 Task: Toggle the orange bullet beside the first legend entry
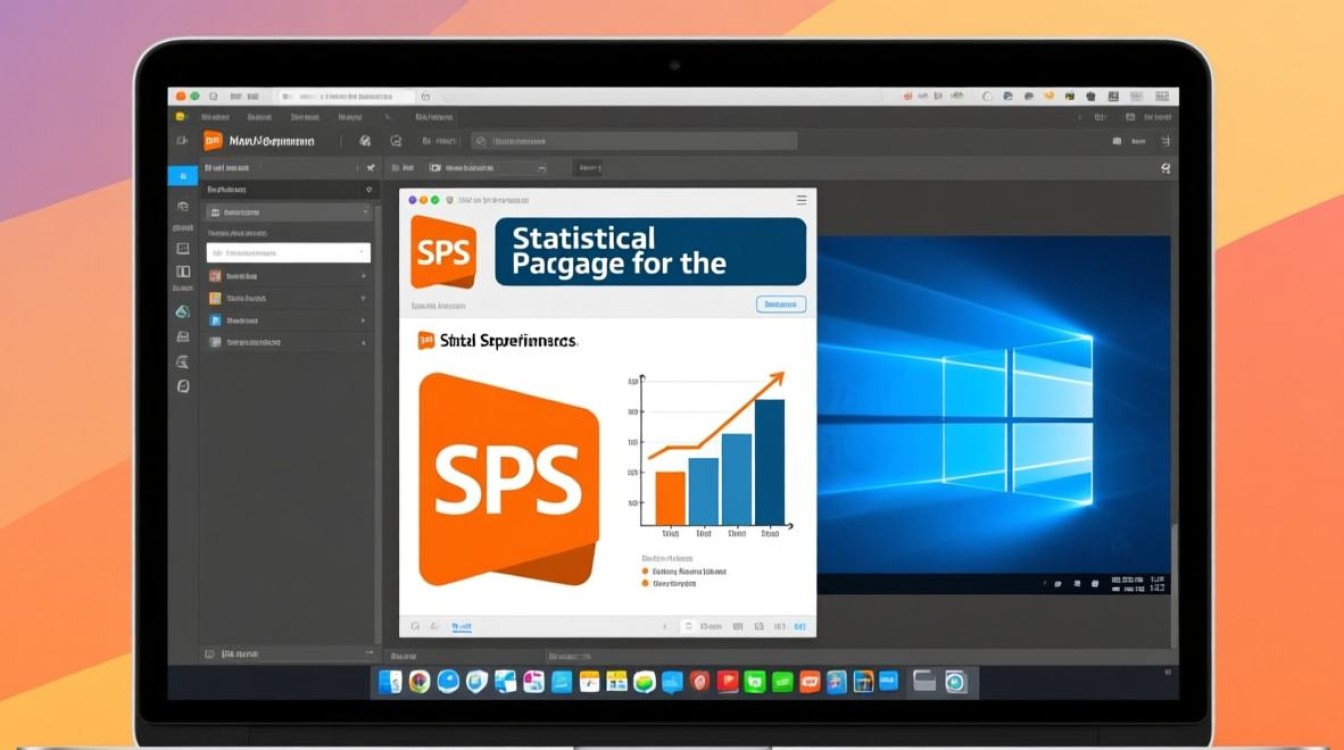(x=645, y=570)
